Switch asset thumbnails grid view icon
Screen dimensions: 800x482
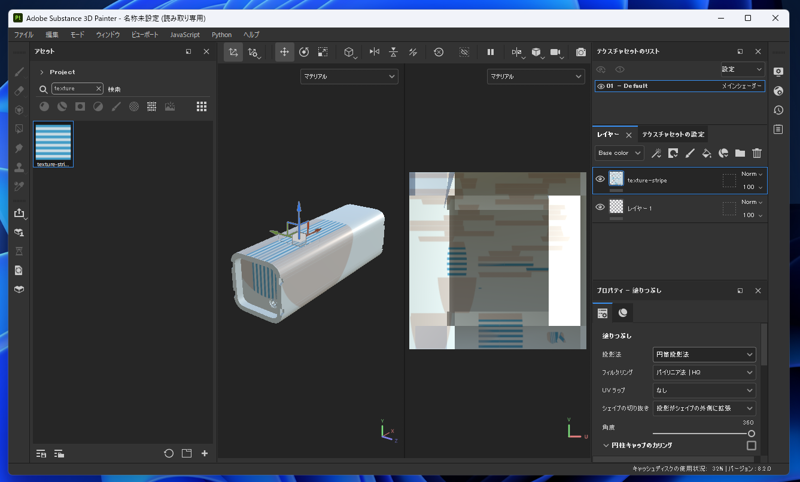click(202, 106)
